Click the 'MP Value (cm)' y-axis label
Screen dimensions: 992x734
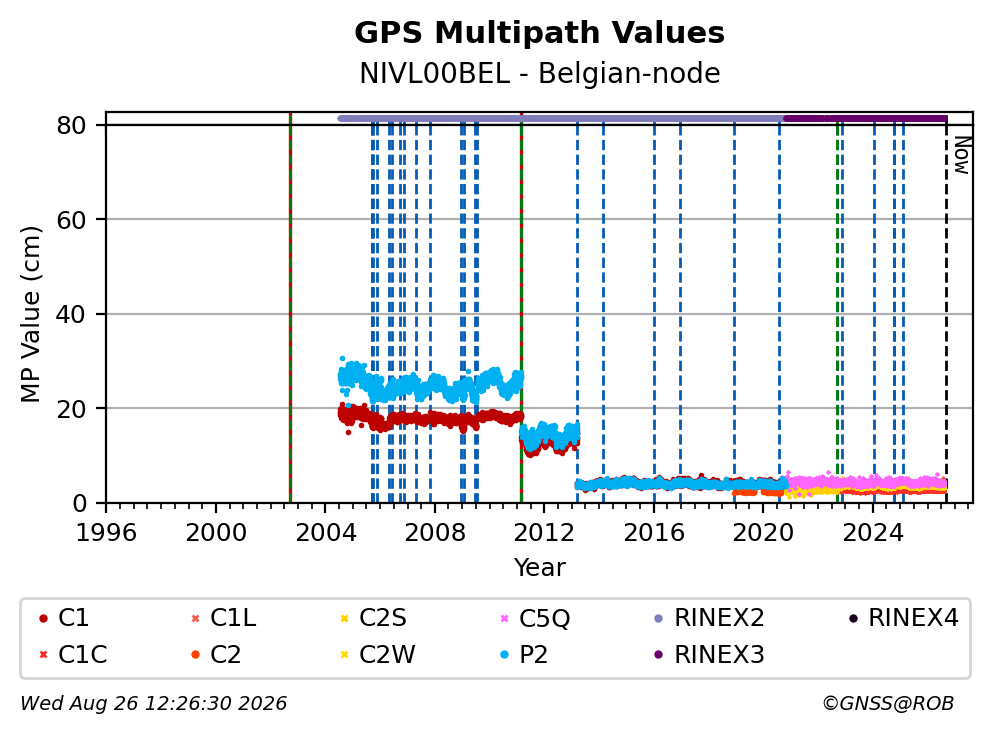pyautogui.click(x=30, y=314)
